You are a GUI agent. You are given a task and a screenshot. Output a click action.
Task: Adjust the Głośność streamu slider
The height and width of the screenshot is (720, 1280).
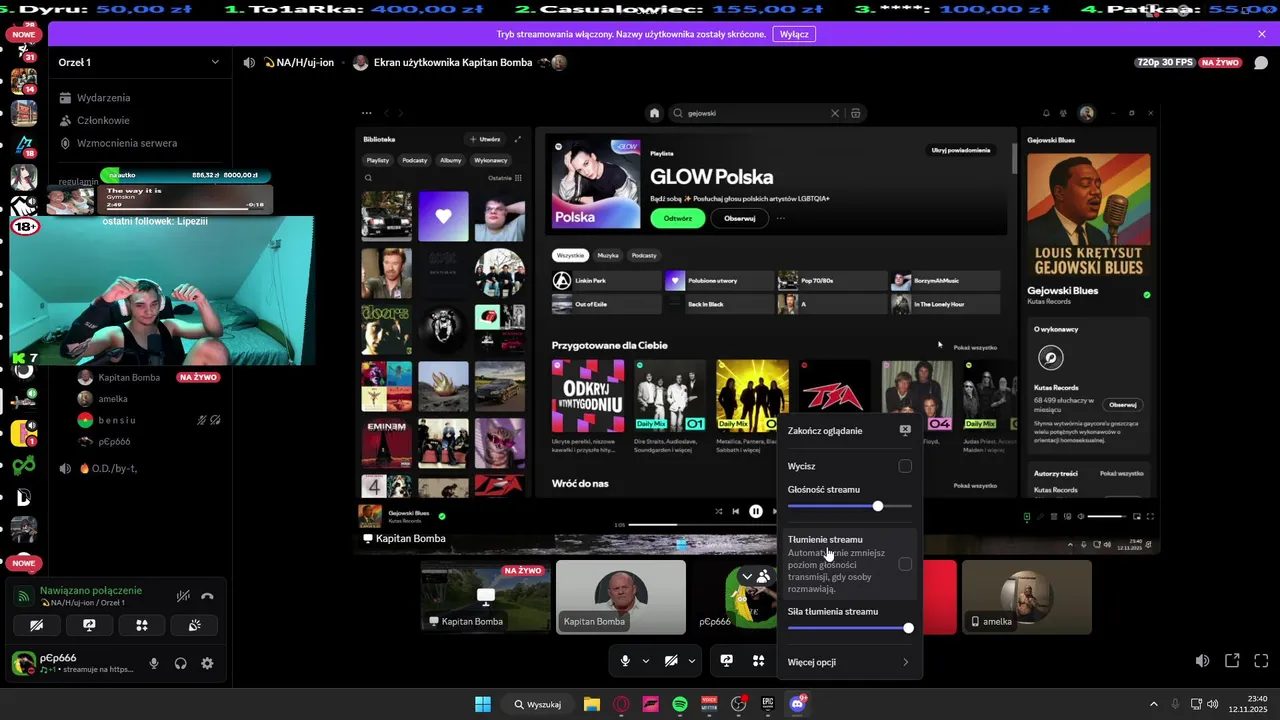point(849,506)
